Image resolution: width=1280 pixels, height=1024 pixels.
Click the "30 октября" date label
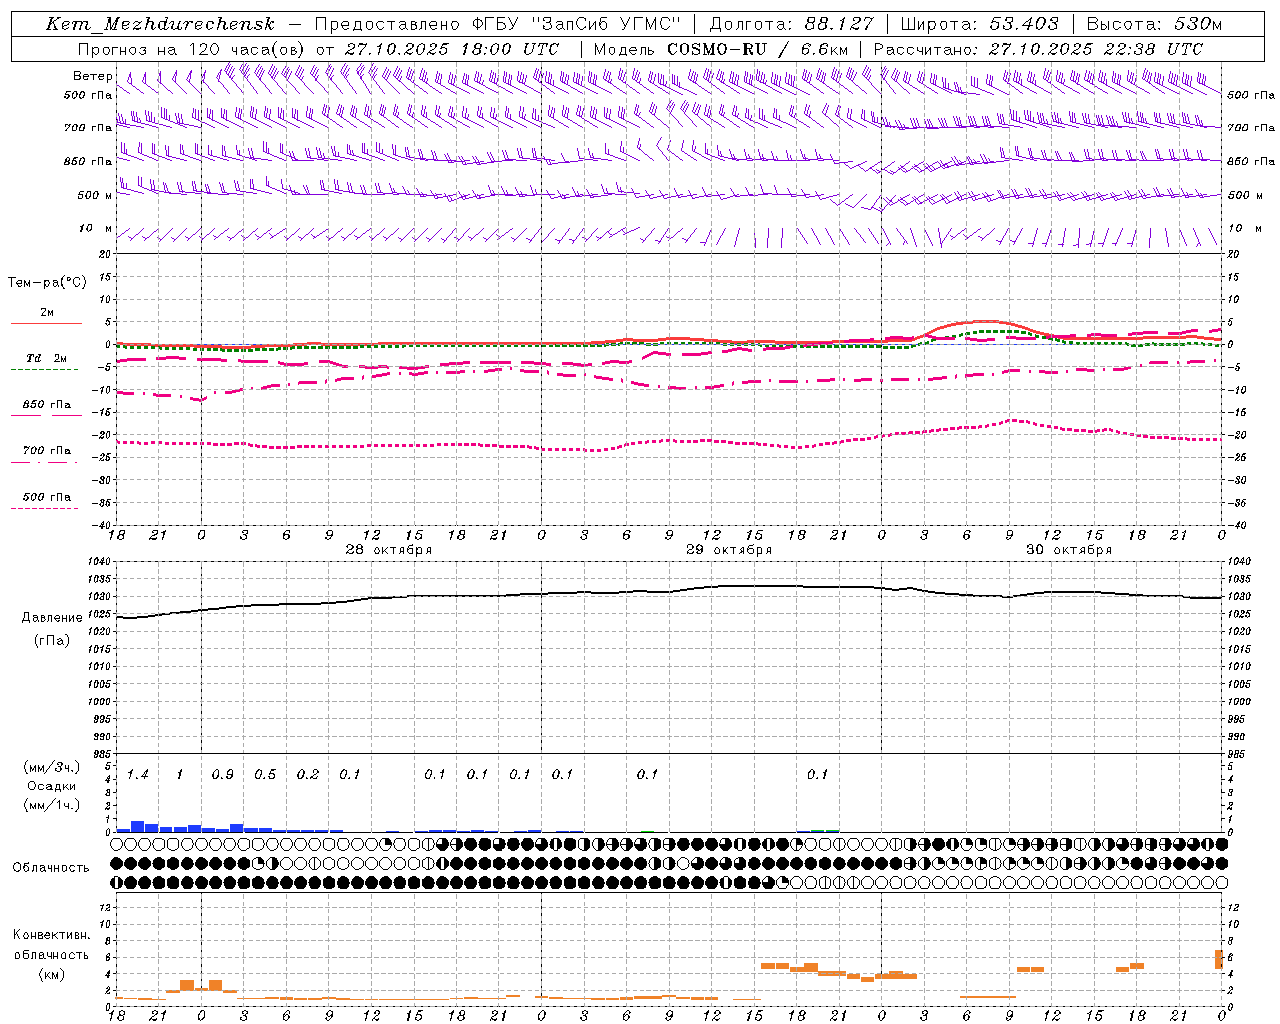coord(1069,550)
